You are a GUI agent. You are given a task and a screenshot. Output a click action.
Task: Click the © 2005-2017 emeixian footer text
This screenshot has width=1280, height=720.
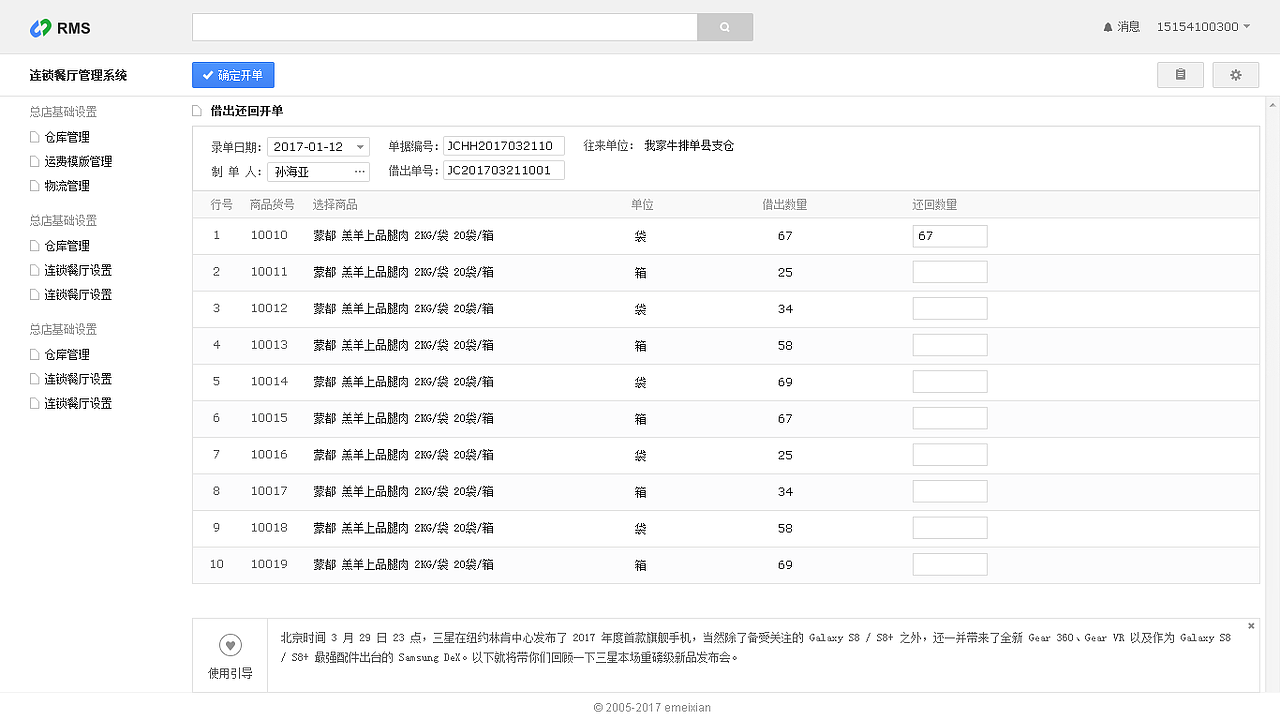[652, 707]
